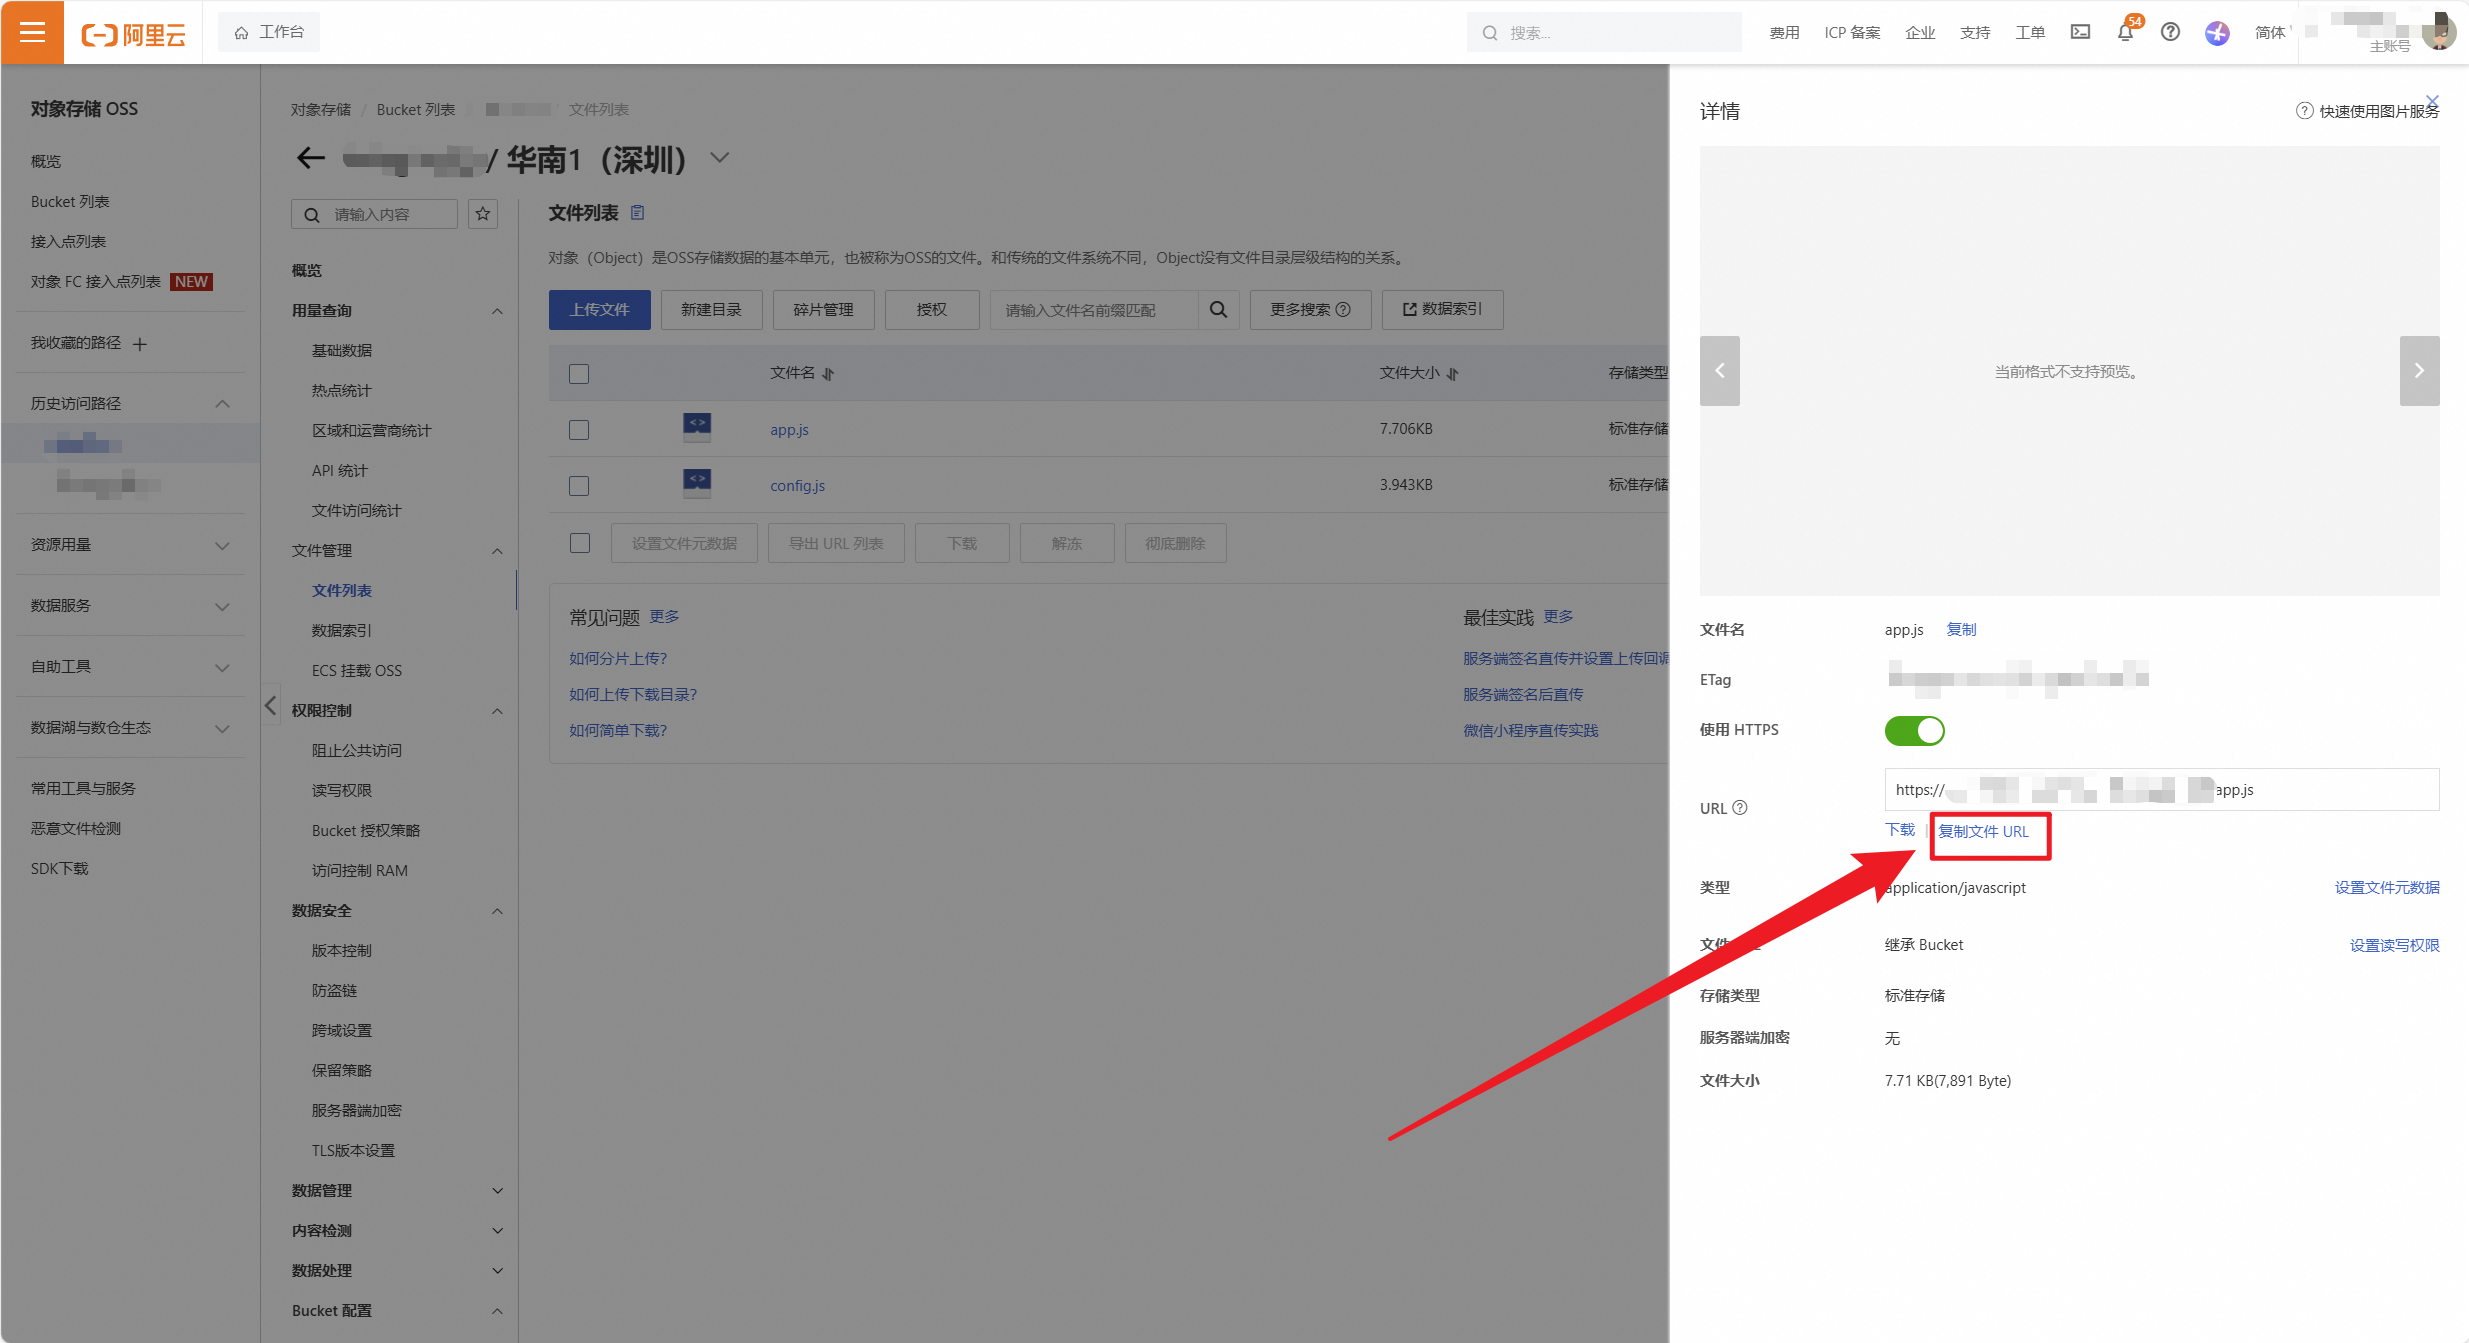
Task: Click the 上传文件 button
Action: (x=599, y=310)
